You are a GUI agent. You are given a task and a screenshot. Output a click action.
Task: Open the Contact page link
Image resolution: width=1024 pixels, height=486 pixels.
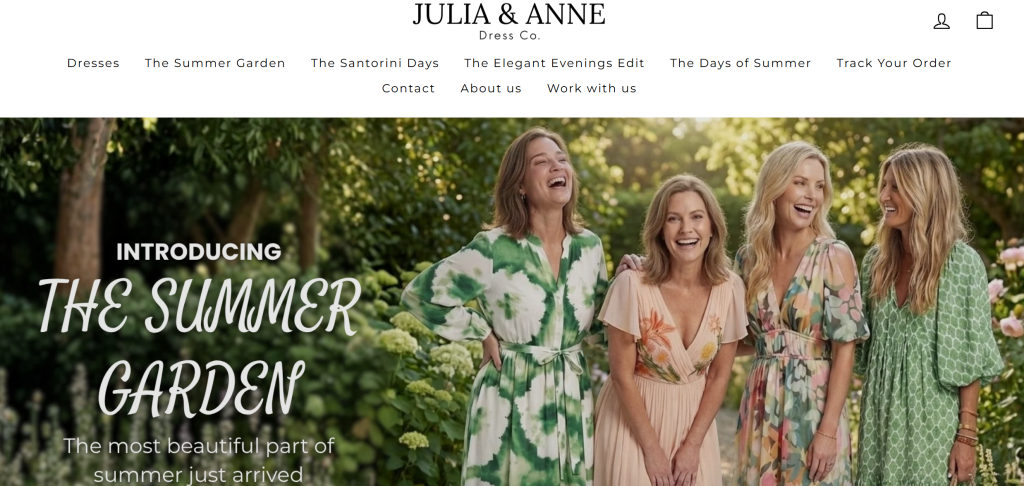pyautogui.click(x=408, y=88)
